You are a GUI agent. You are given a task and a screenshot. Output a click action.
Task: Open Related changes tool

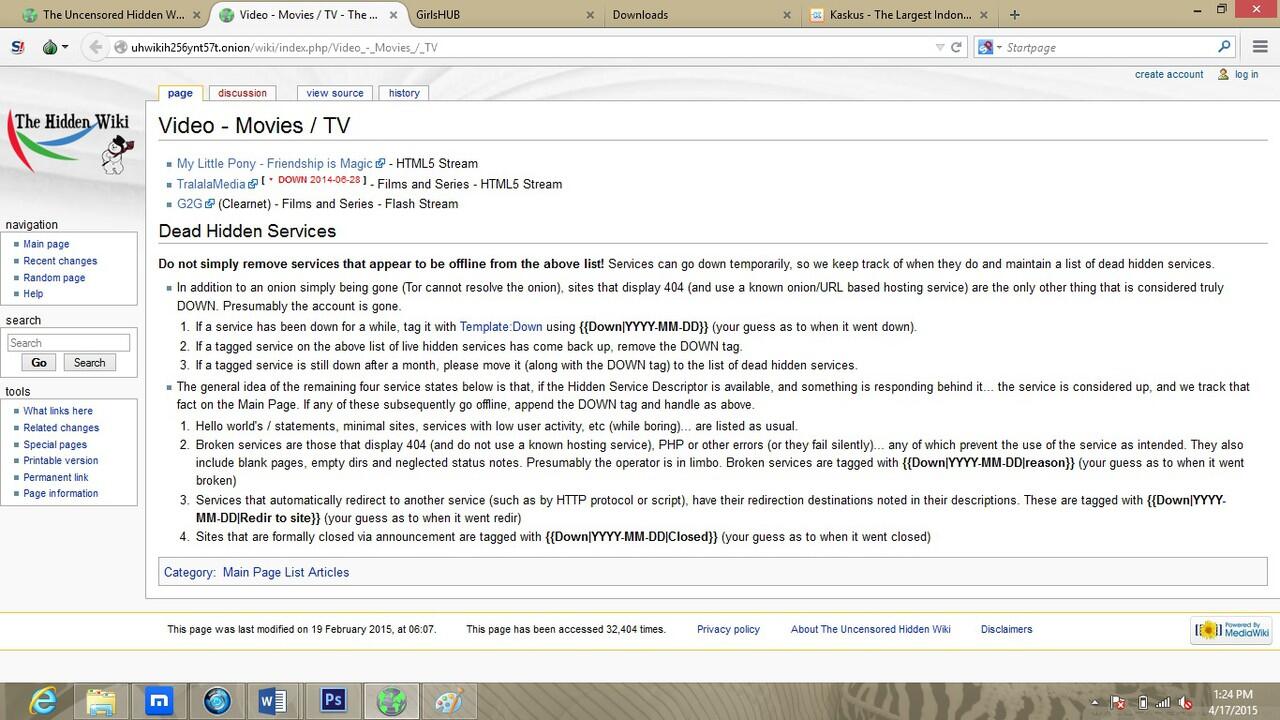point(61,428)
